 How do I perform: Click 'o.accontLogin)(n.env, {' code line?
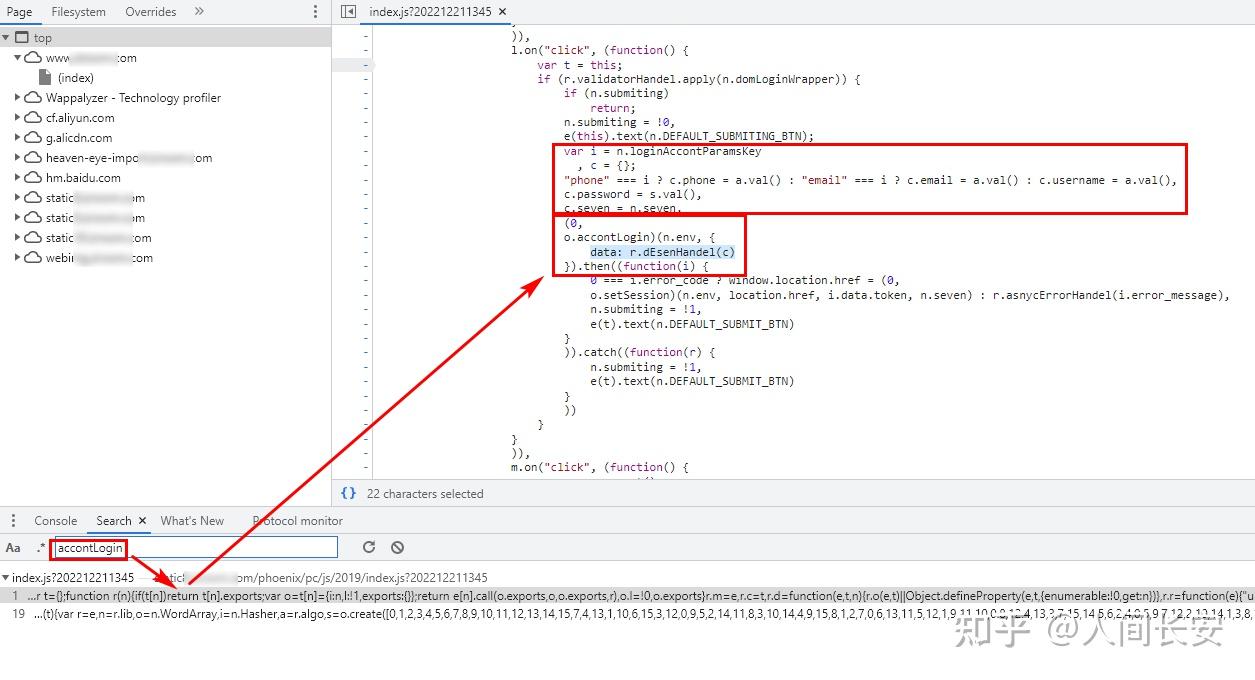[640, 238]
